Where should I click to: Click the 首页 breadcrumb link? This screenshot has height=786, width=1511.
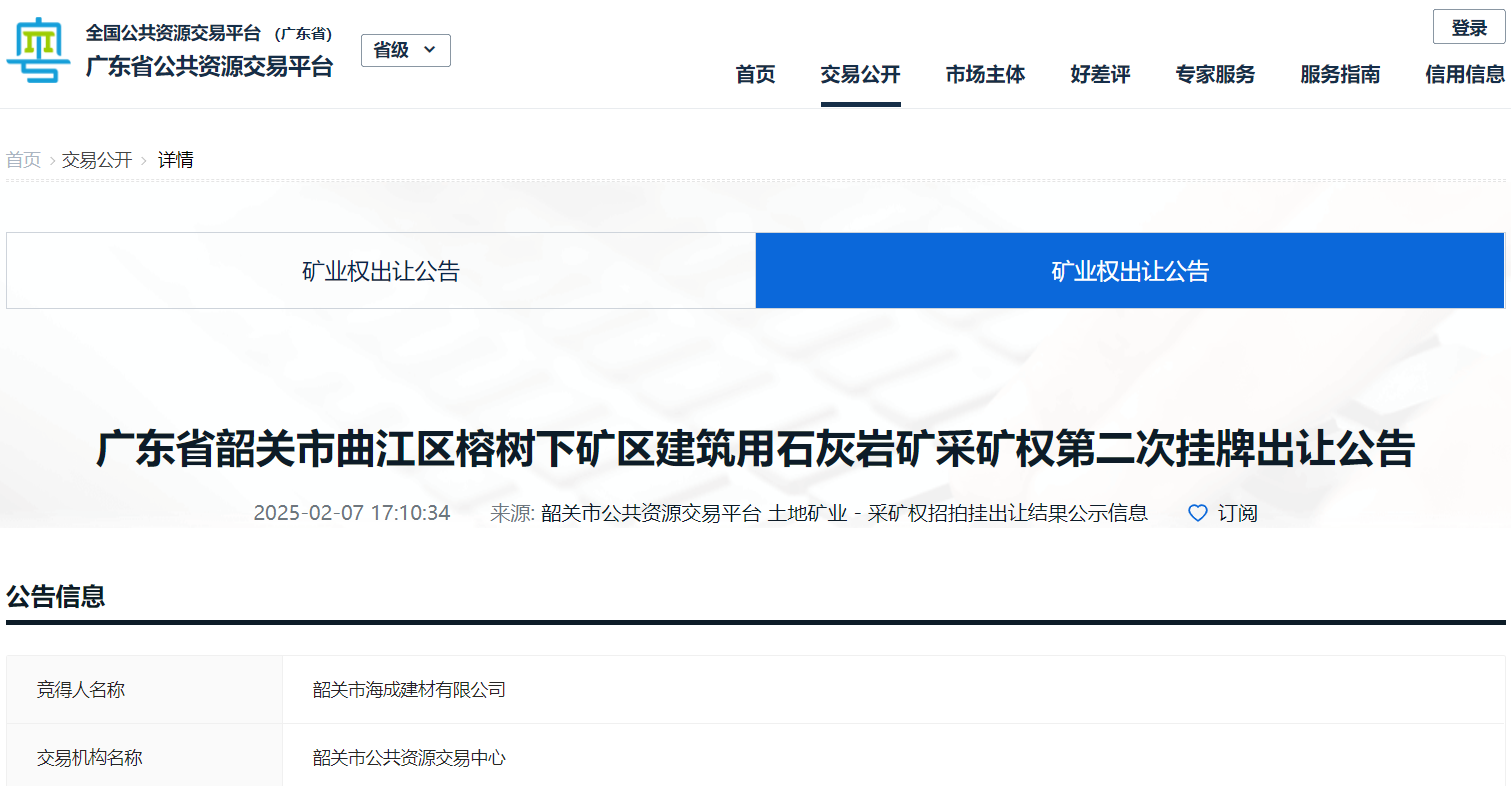click(24, 160)
